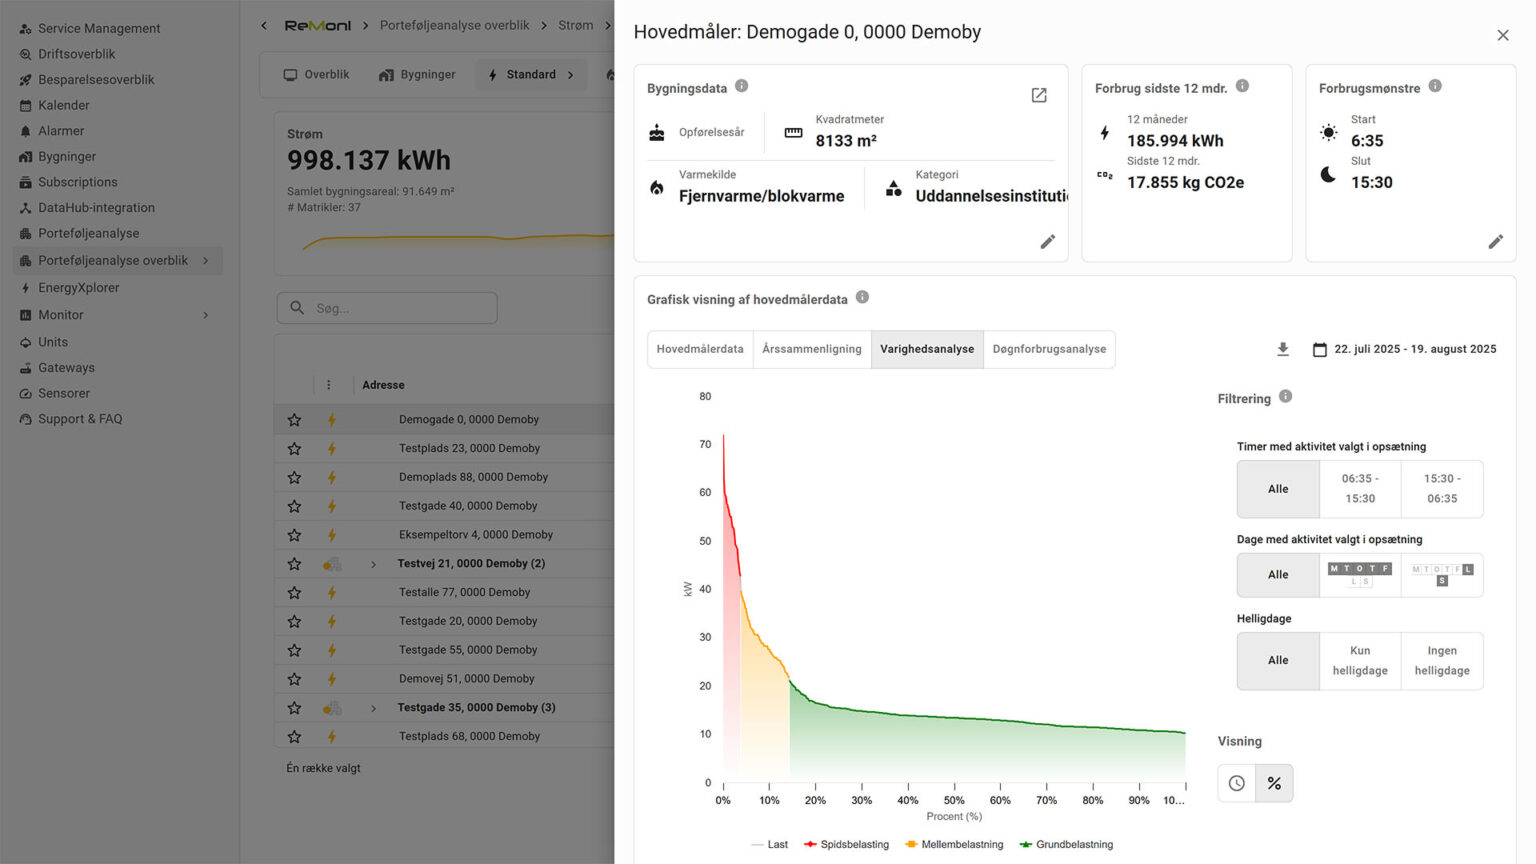
Task: Open building data in external link icon
Action: pyautogui.click(x=1039, y=95)
